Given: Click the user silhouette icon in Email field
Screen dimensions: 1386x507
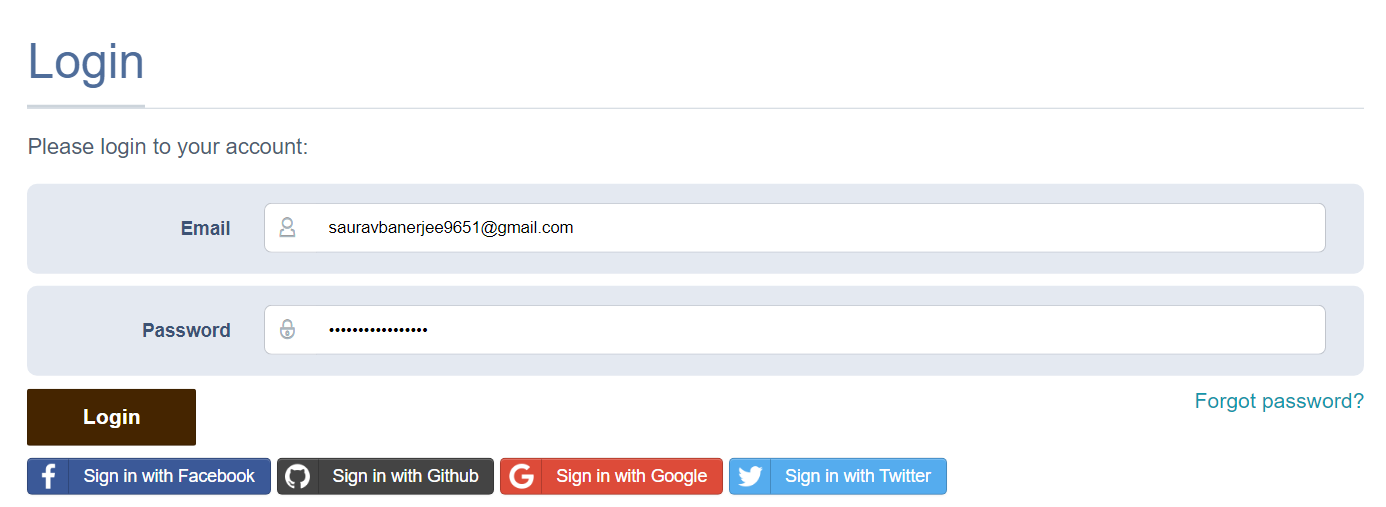Looking at the screenshot, I should [x=287, y=228].
